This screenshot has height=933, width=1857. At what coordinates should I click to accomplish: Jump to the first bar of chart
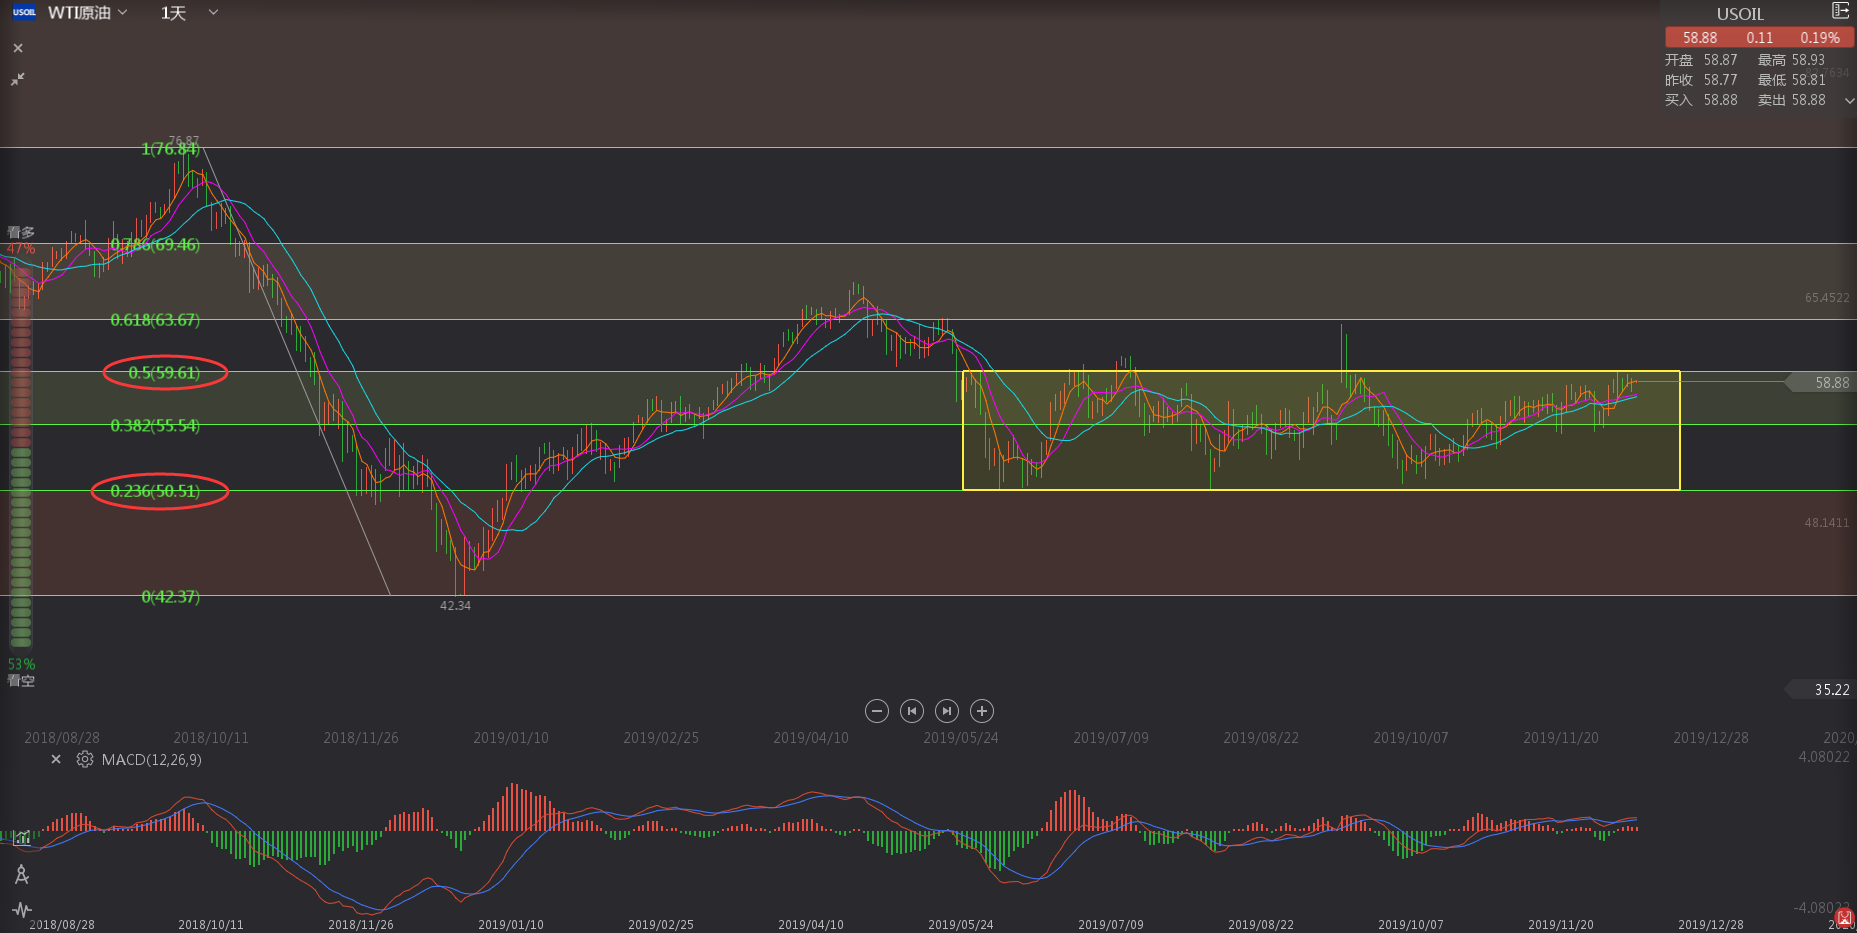[912, 711]
